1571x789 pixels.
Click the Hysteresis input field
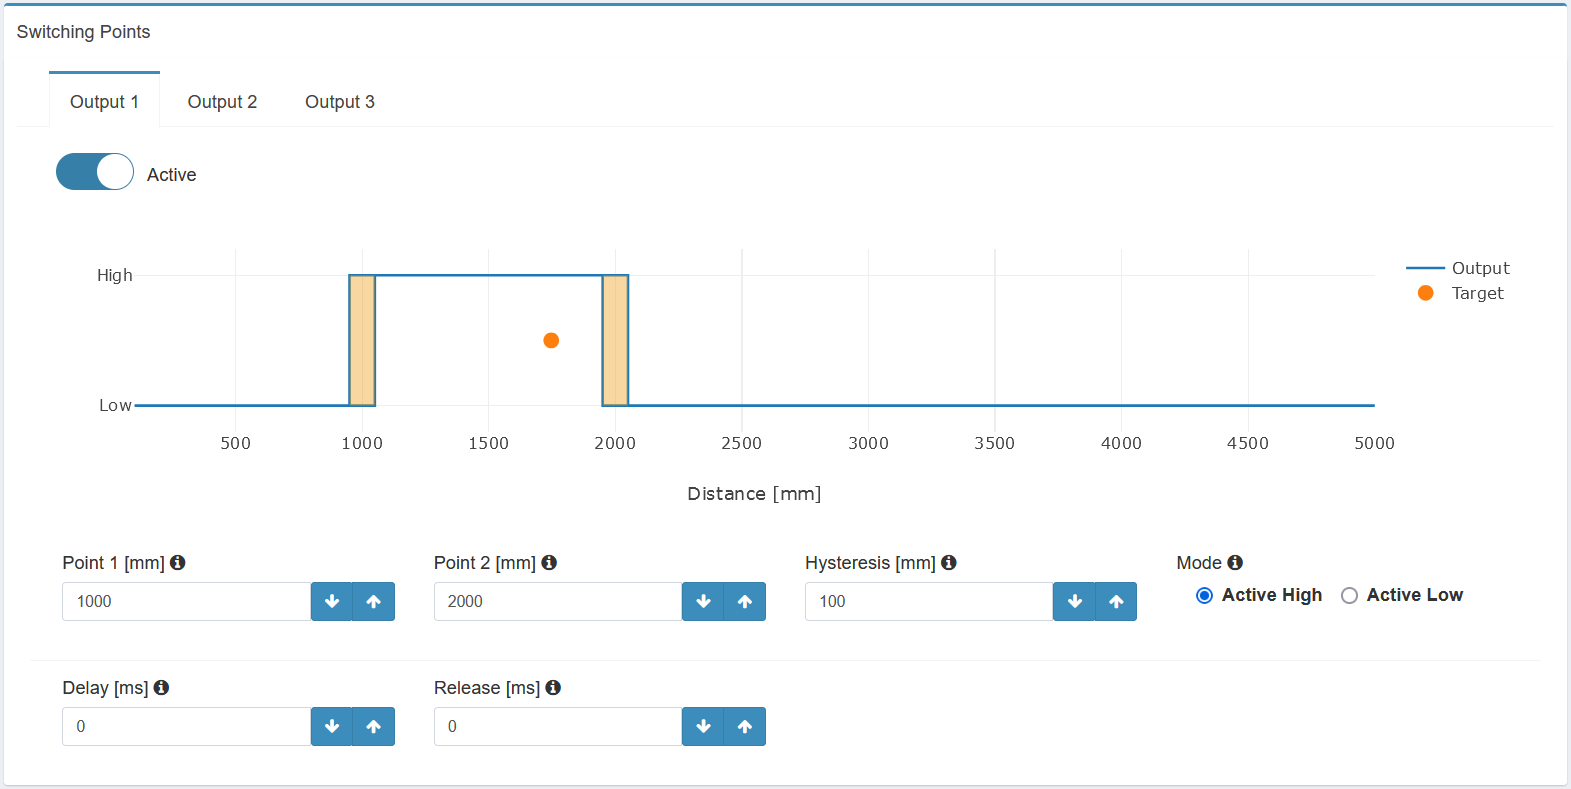pos(928,602)
